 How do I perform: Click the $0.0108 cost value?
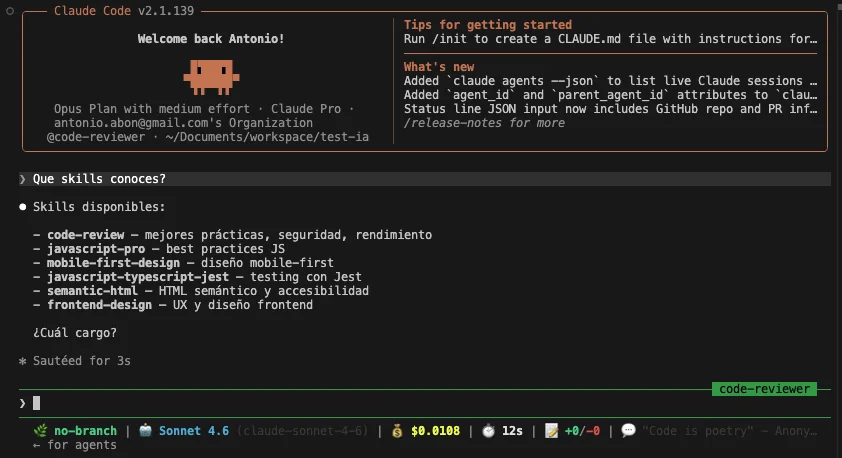[435, 431]
